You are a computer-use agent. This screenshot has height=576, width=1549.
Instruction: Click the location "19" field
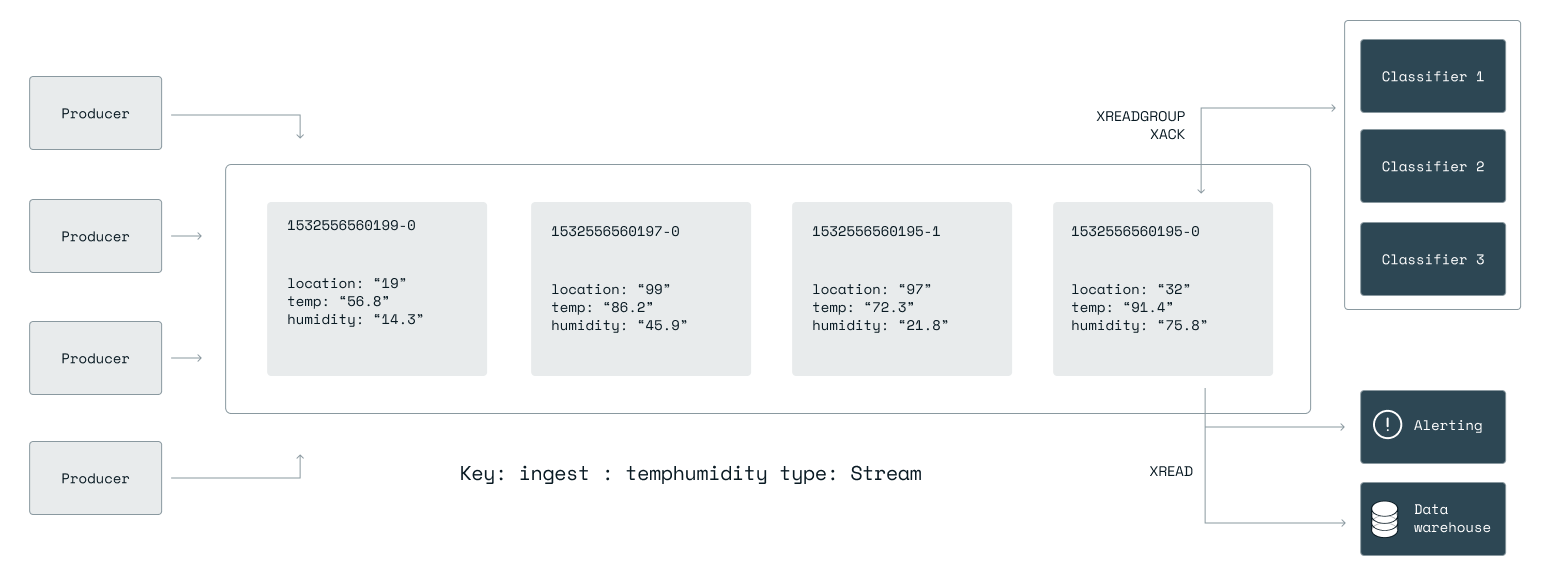point(347,284)
